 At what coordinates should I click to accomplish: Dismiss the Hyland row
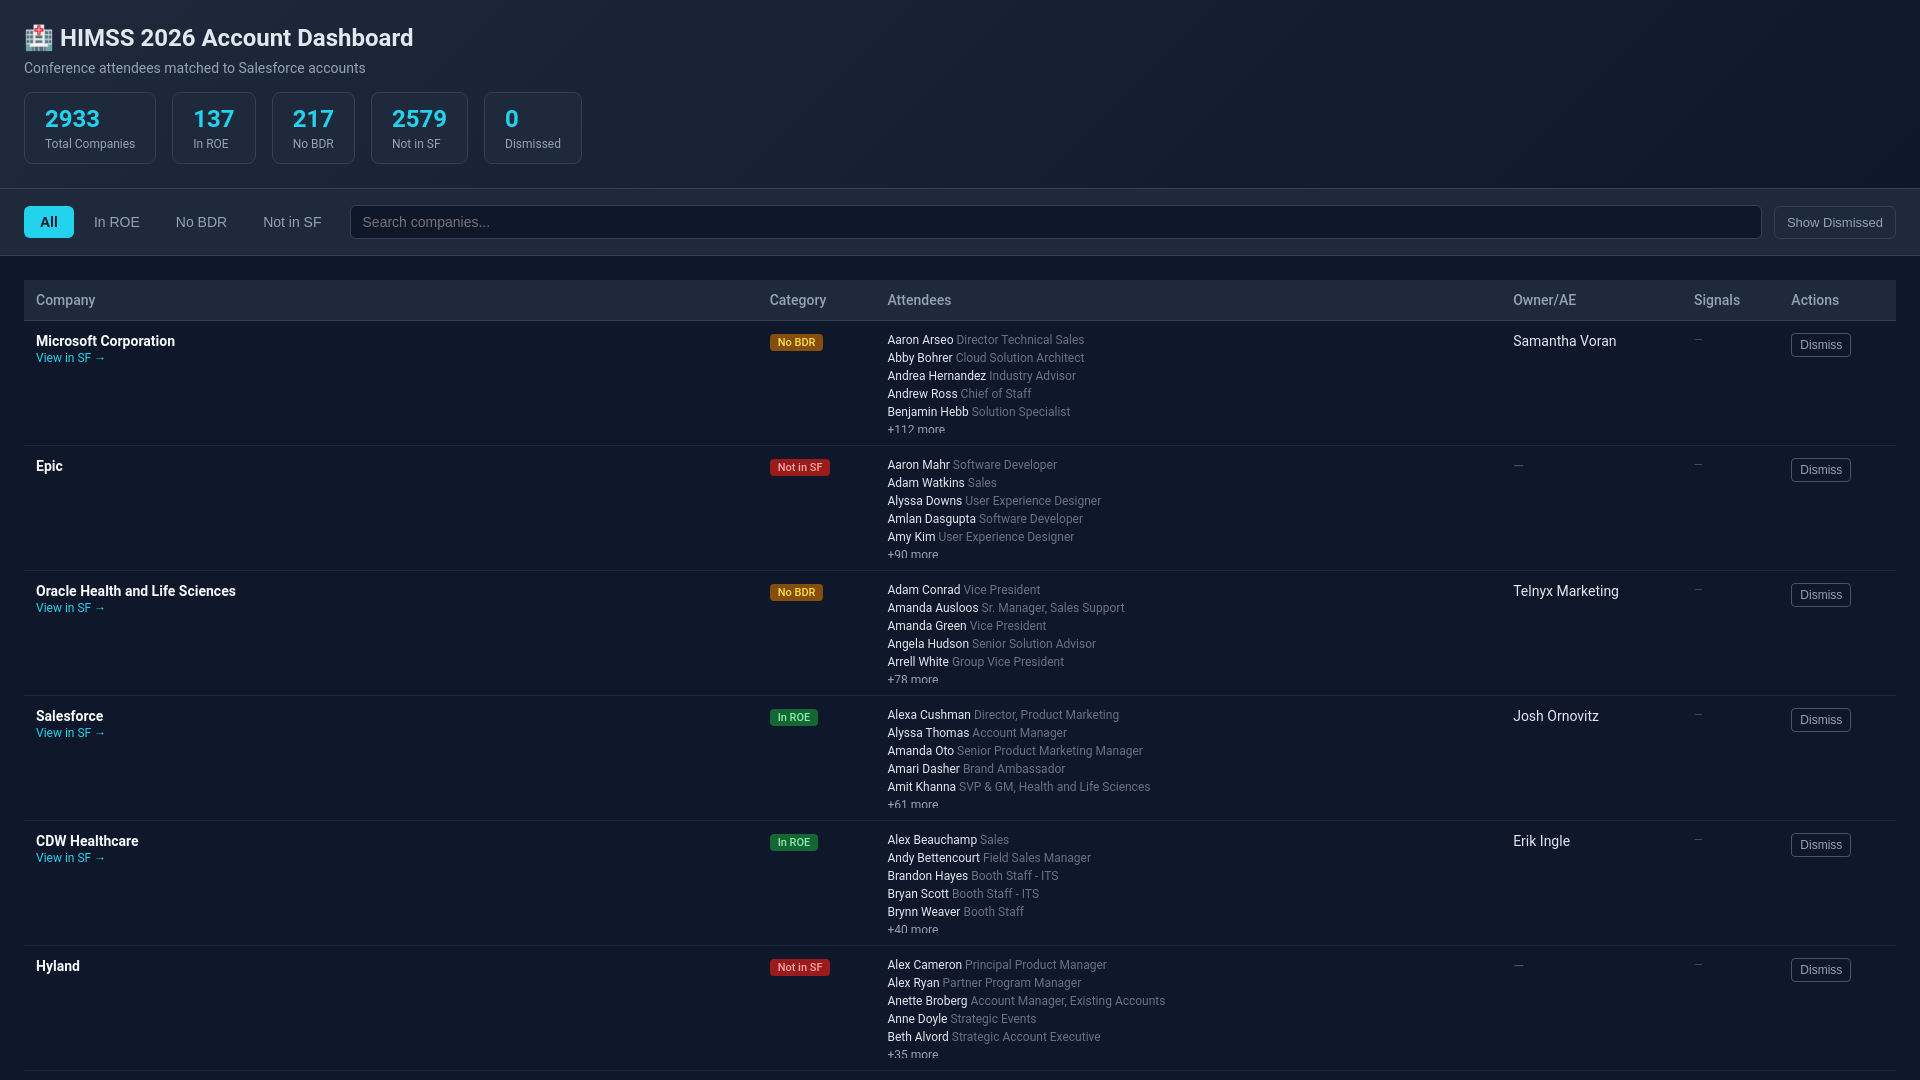click(1820, 970)
